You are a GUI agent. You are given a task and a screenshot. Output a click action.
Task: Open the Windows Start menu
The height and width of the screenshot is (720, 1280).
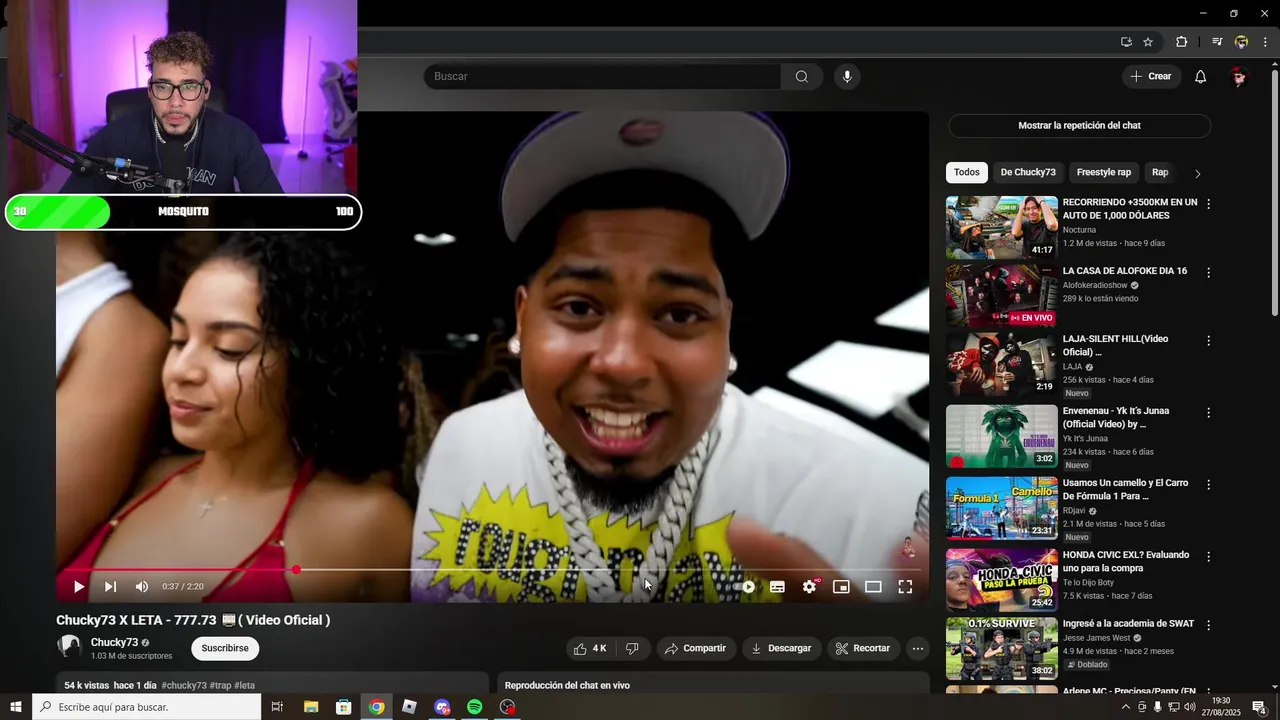click(16, 707)
